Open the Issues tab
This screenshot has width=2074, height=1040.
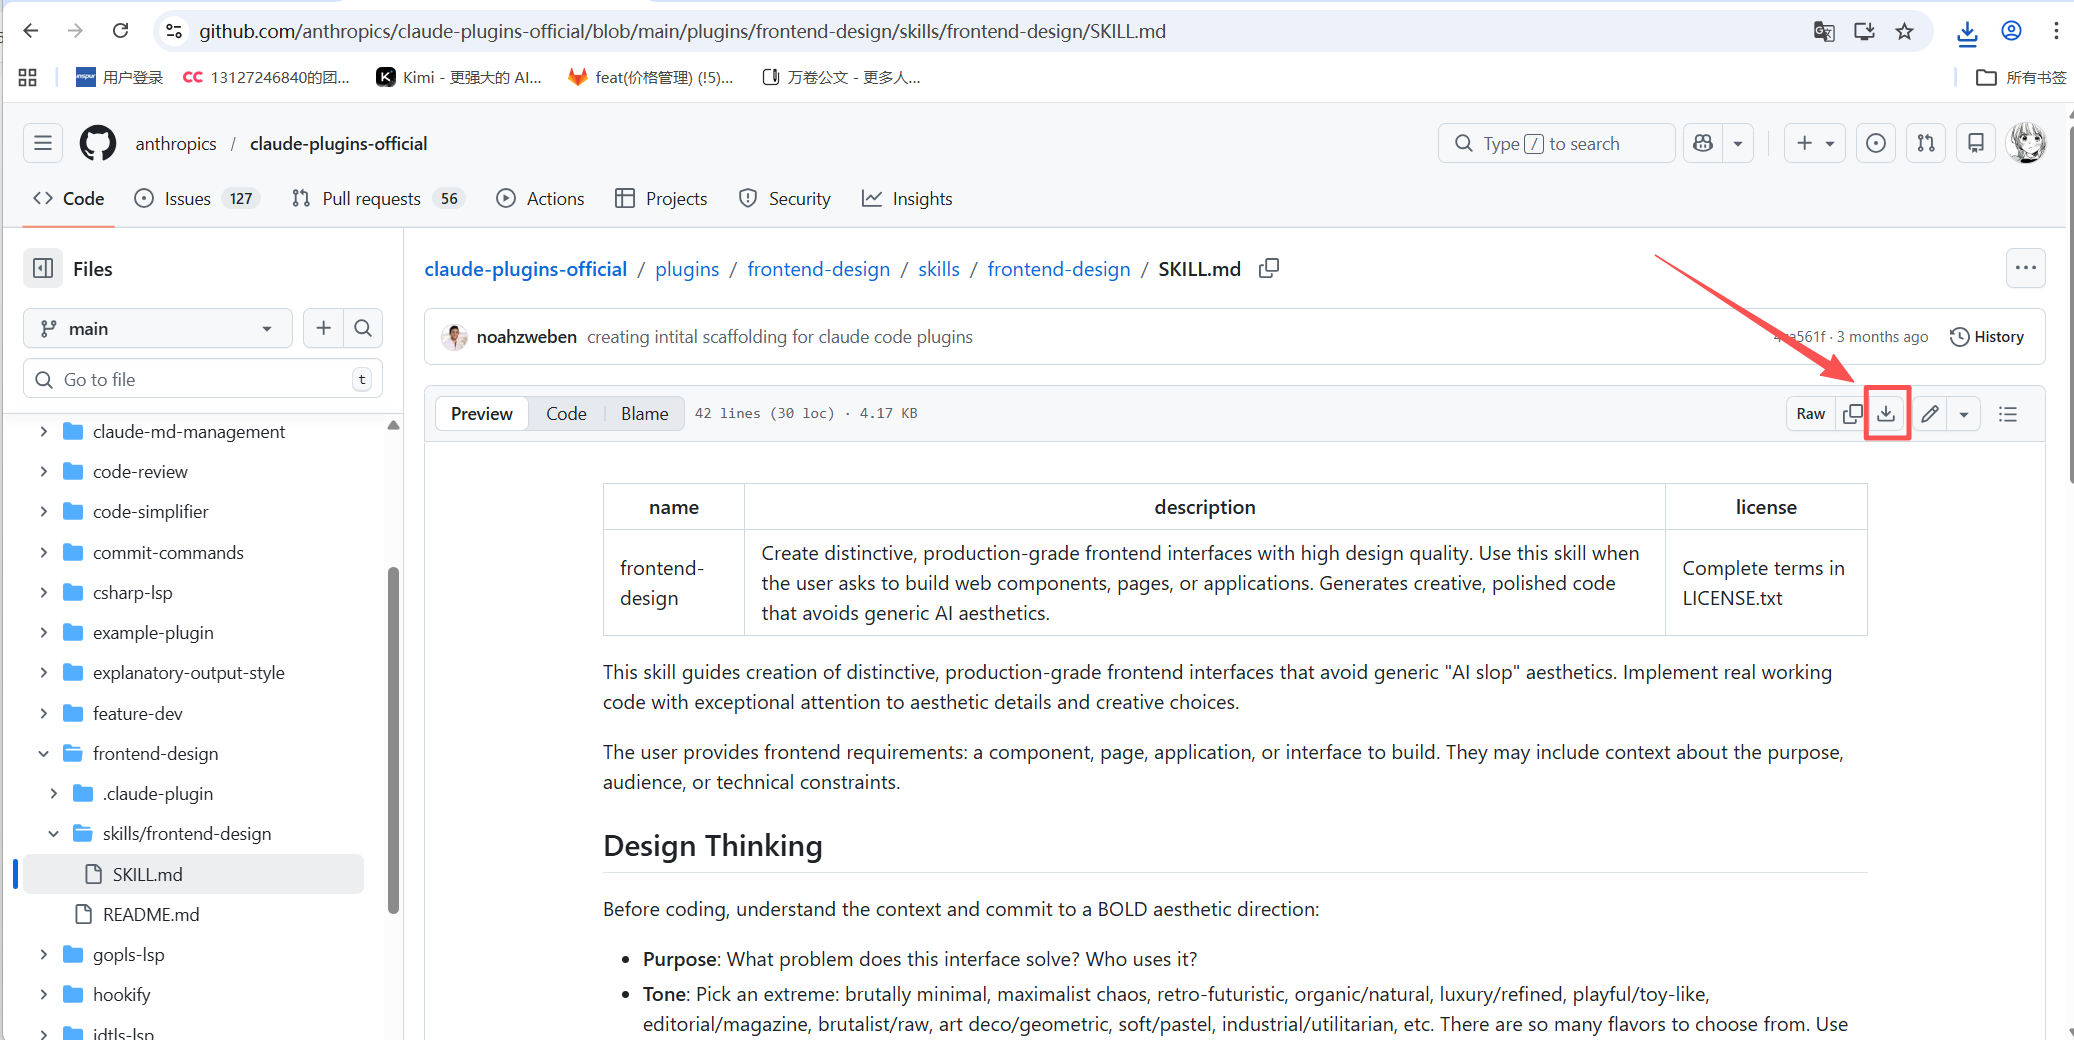click(x=196, y=198)
